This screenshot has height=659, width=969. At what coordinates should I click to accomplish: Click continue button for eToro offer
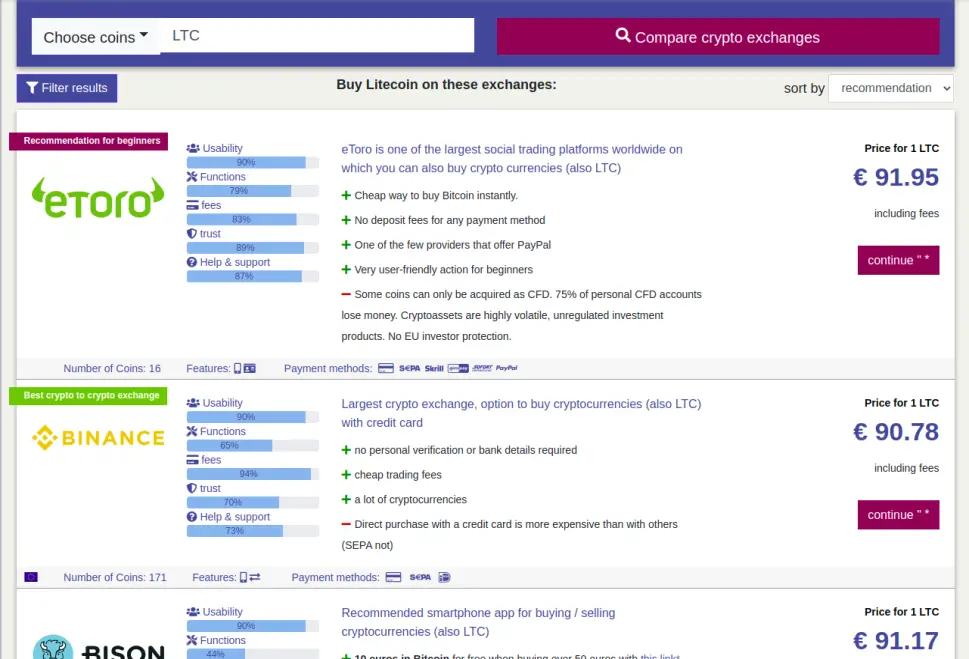pos(898,260)
